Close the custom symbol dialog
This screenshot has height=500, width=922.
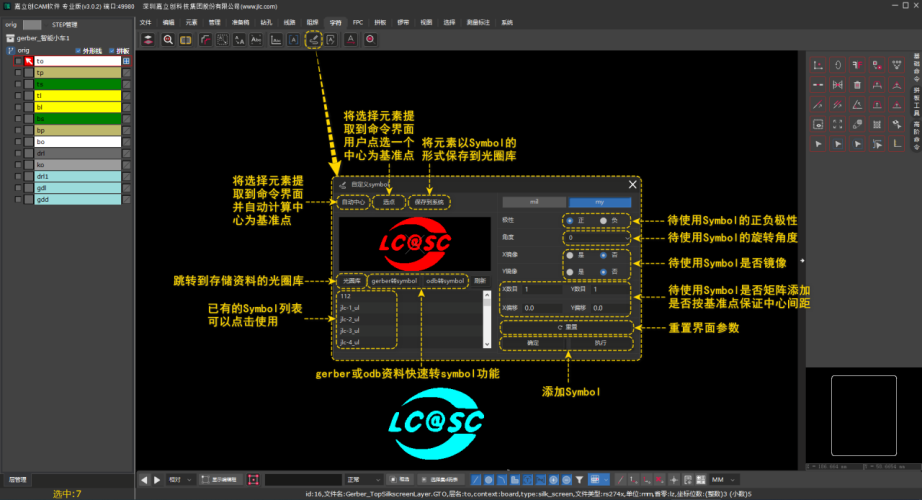point(632,185)
